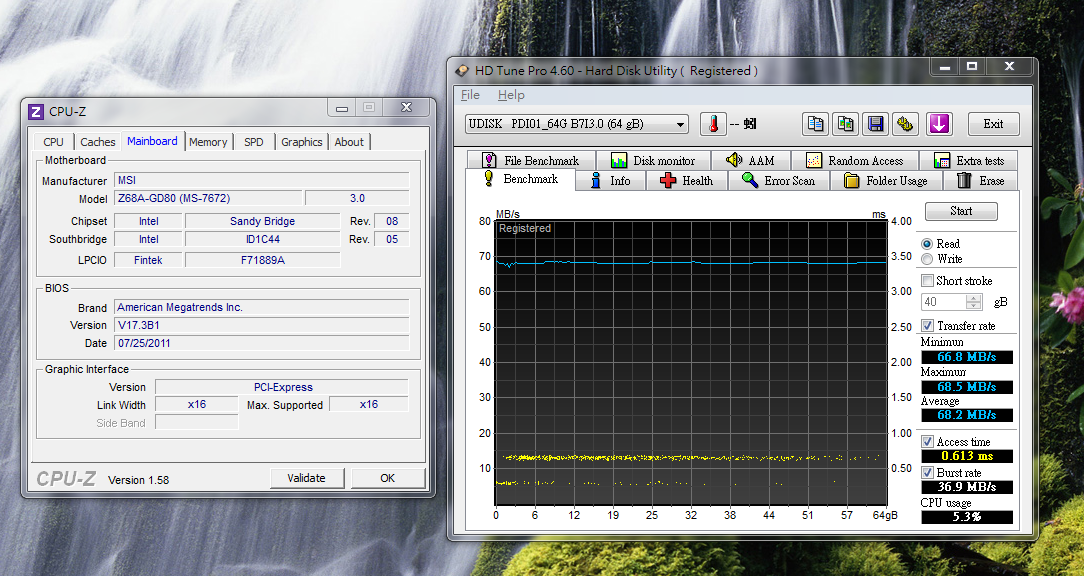The image size is (1084, 576).
Task: Switch to Health tab
Action: click(x=686, y=180)
